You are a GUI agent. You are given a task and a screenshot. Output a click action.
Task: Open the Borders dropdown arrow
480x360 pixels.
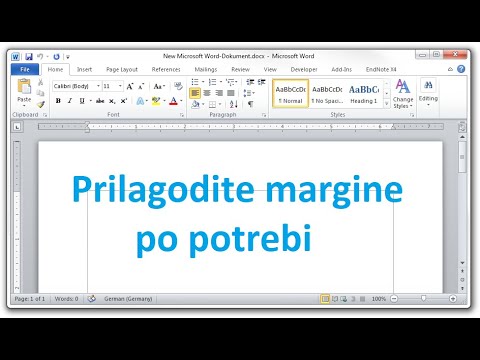pyautogui.click(x=220, y=105)
